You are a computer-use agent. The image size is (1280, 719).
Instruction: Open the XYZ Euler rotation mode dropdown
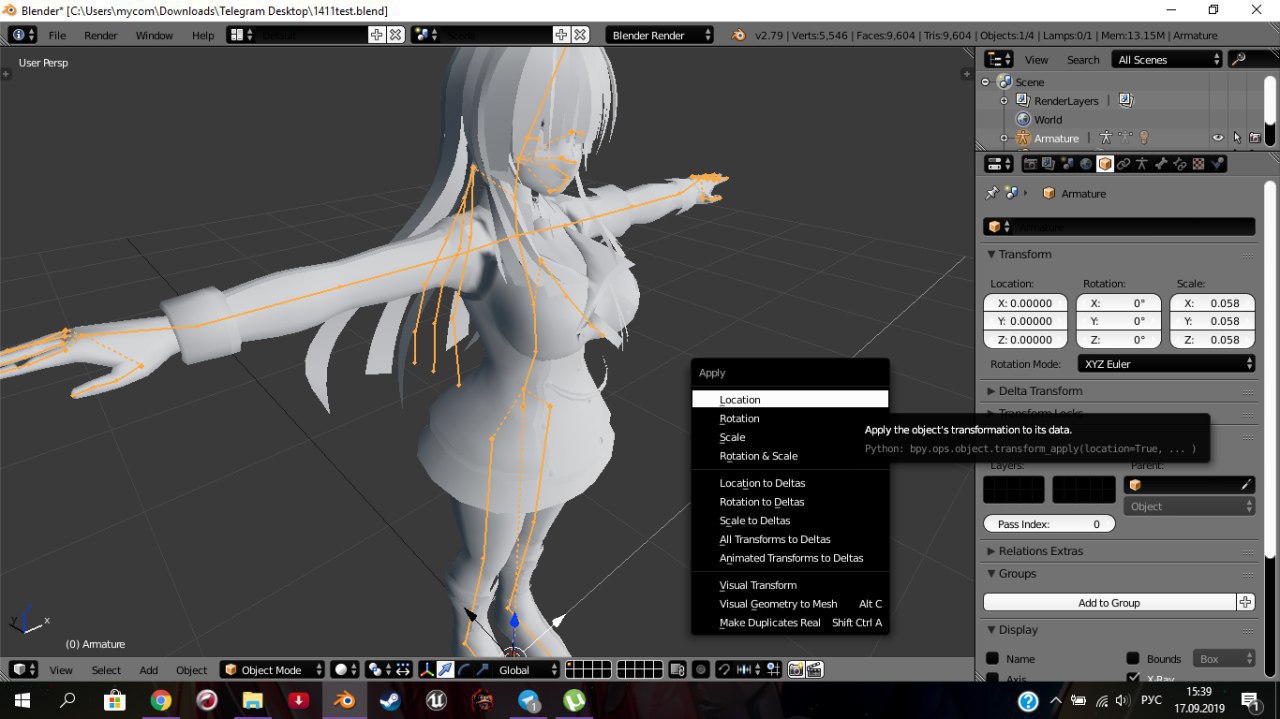click(1166, 364)
